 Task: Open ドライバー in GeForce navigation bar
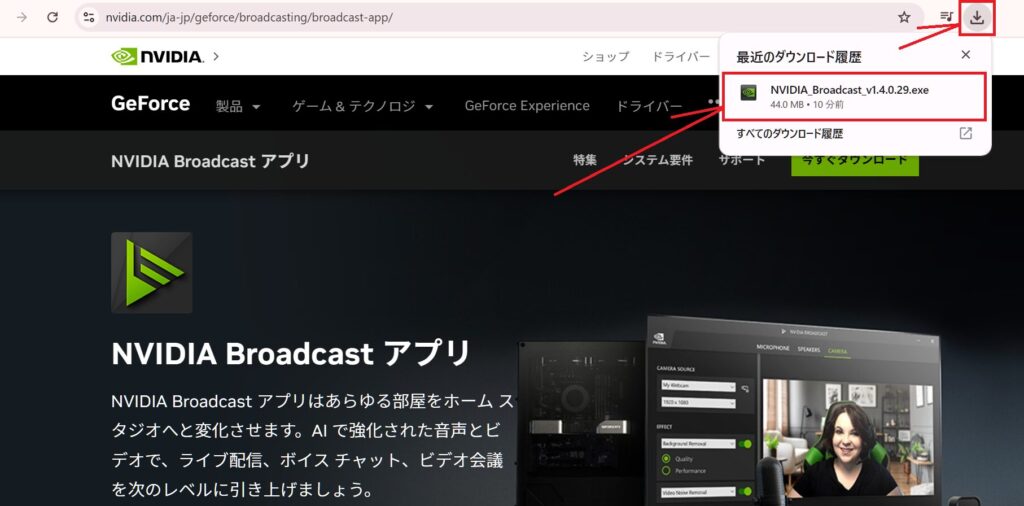tap(649, 106)
